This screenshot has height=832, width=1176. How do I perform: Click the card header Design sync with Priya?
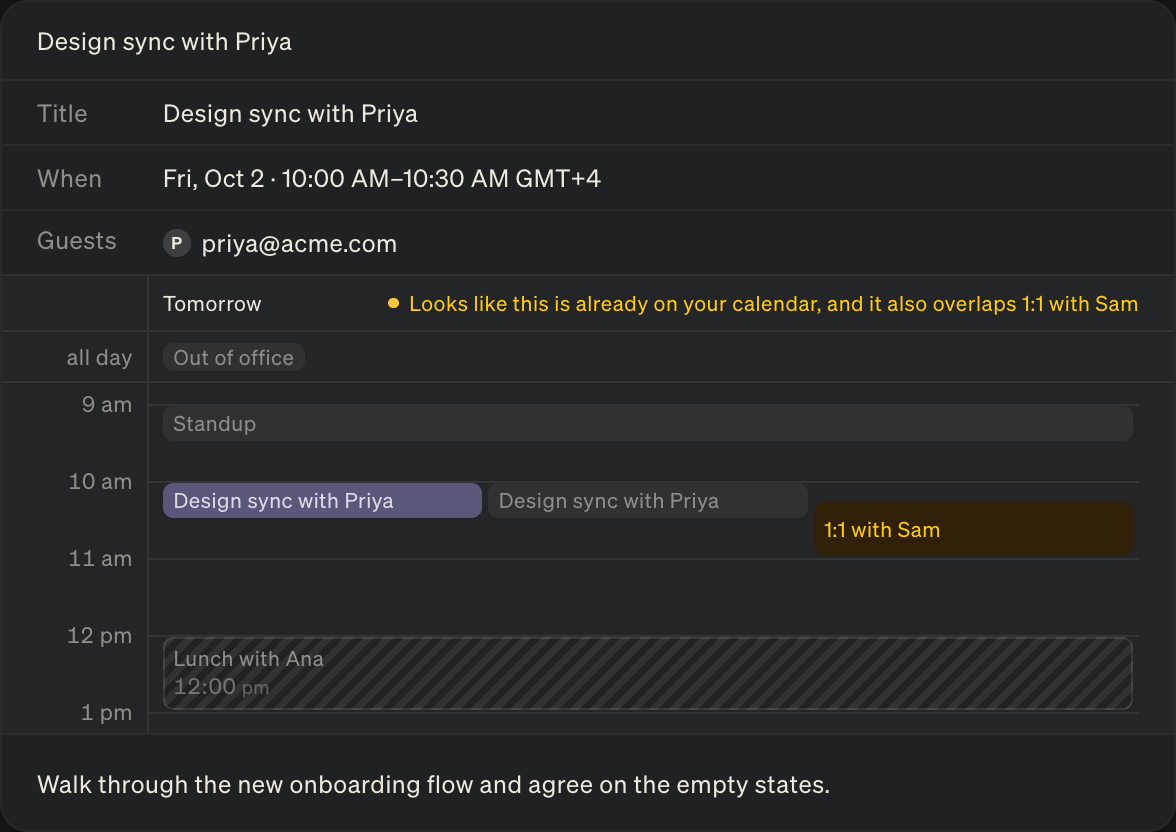(164, 42)
